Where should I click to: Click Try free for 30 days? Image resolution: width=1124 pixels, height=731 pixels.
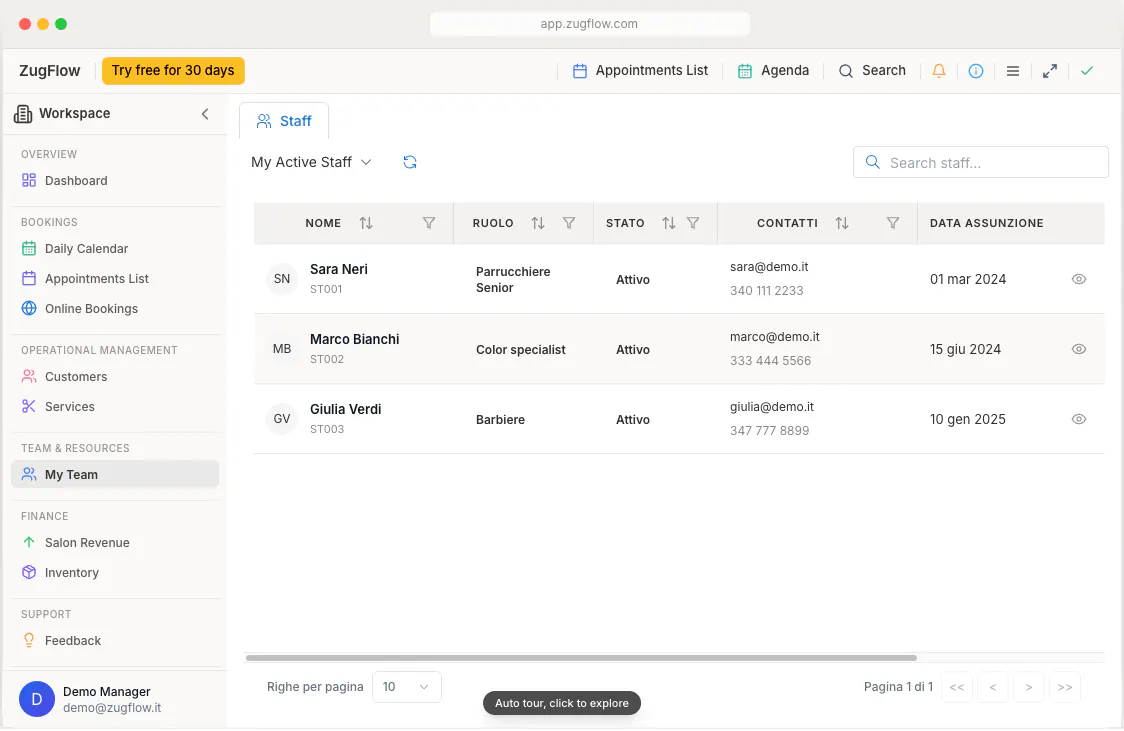tap(173, 71)
